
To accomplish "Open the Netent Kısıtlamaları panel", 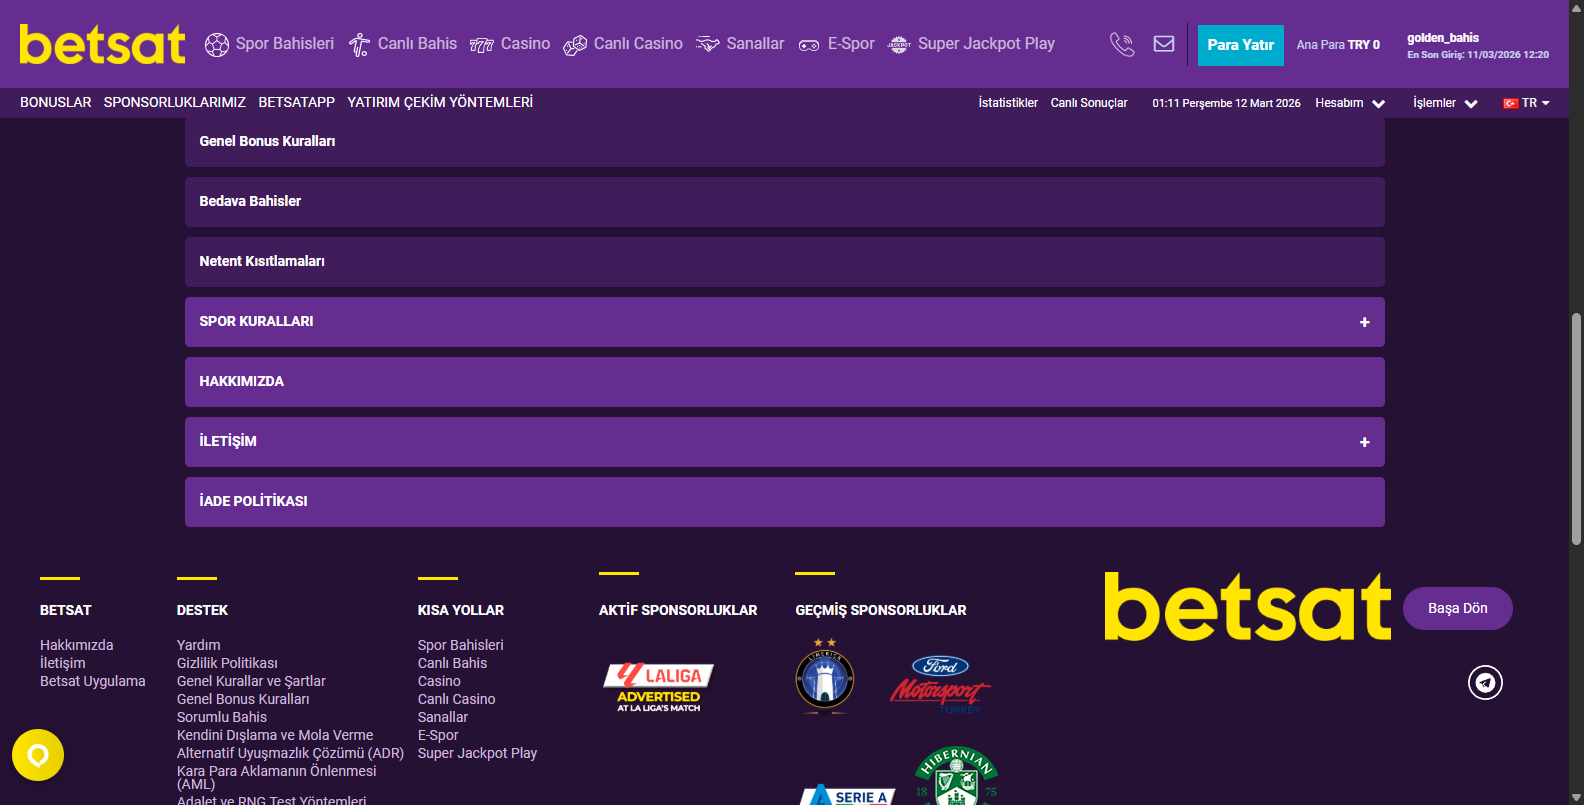I will [x=785, y=262].
